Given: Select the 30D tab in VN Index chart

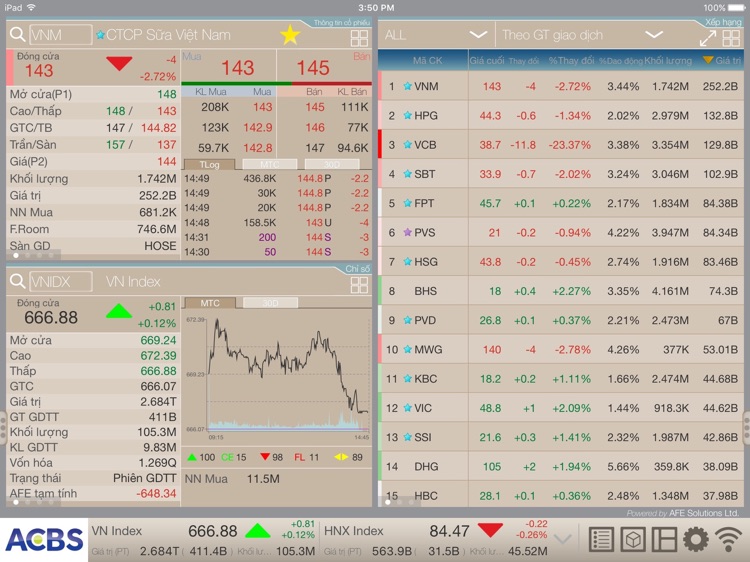Looking at the screenshot, I should [x=270, y=303].
